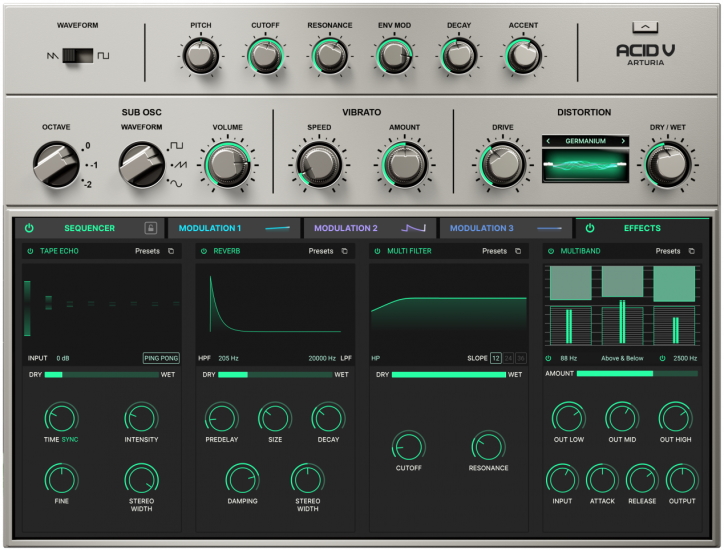The height and width of the screenshot is (550, 724).
Task: Click the Multiband copy icon
Action: (x=692, y=251)
